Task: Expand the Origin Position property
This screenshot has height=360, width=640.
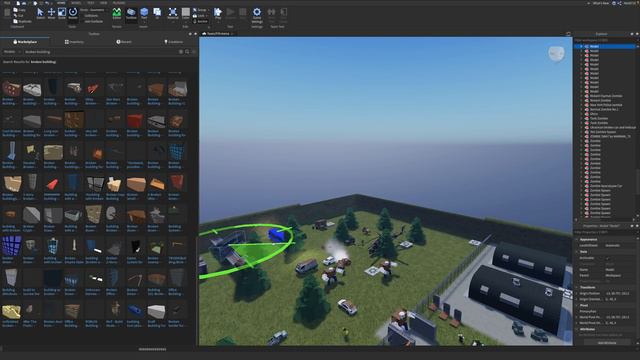Action: (577, 293)
